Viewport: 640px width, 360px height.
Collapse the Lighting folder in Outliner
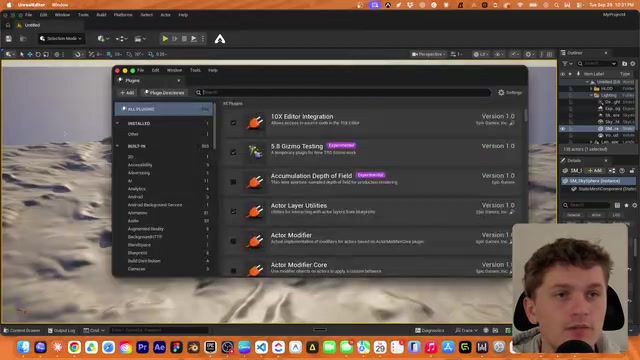(x=591, y=95)
